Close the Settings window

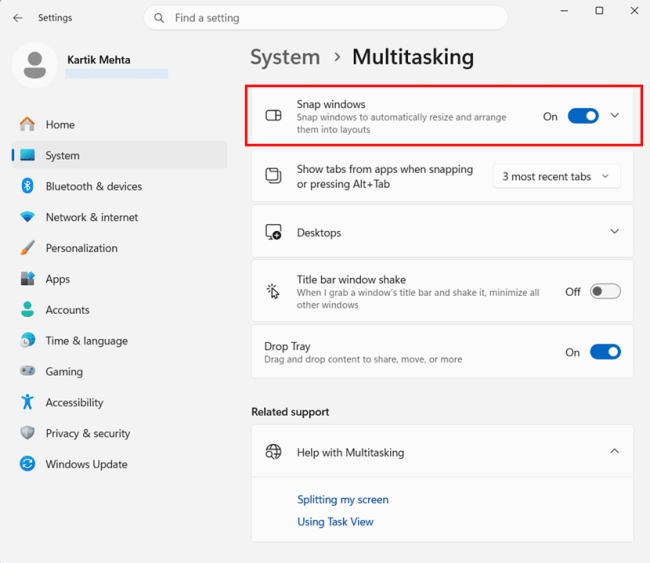[634, 11]
